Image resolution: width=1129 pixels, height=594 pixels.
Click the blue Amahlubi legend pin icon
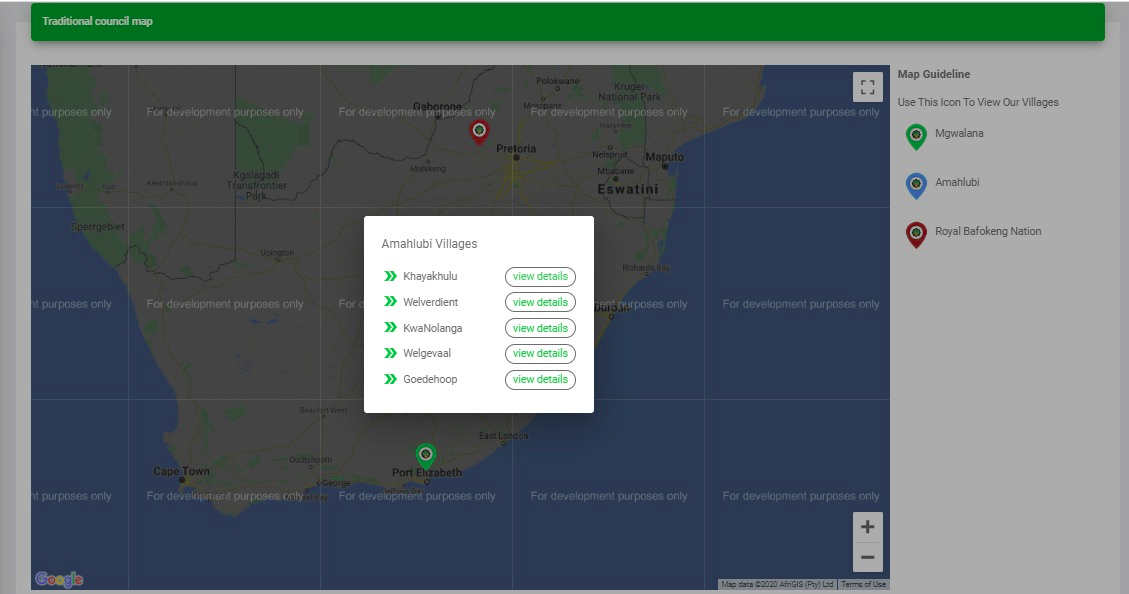[915, 185]
